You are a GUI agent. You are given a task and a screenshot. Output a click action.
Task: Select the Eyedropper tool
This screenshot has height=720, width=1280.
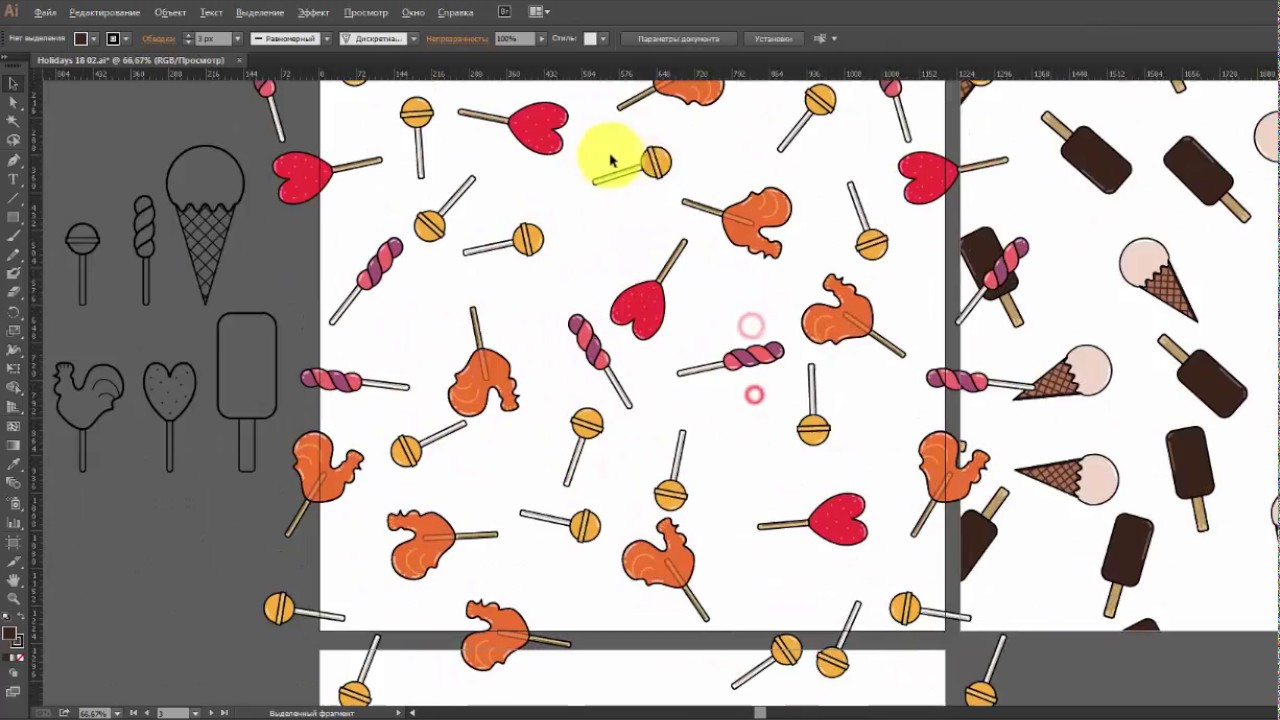13,465
